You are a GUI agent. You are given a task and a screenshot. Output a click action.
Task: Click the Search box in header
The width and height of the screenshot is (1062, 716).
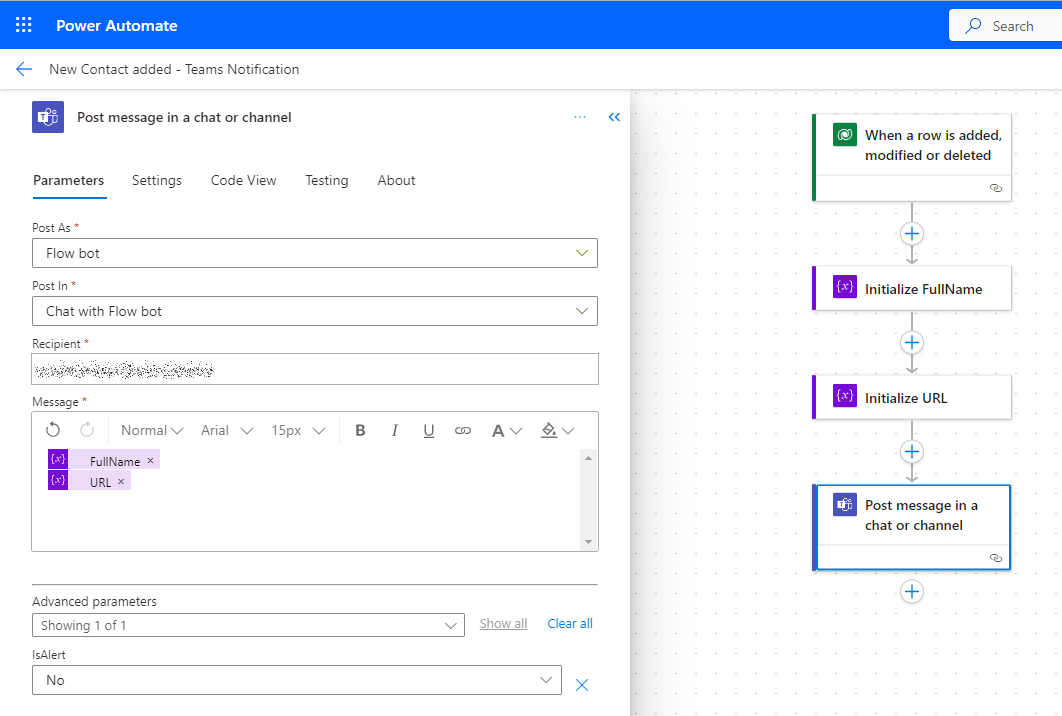1006,26
